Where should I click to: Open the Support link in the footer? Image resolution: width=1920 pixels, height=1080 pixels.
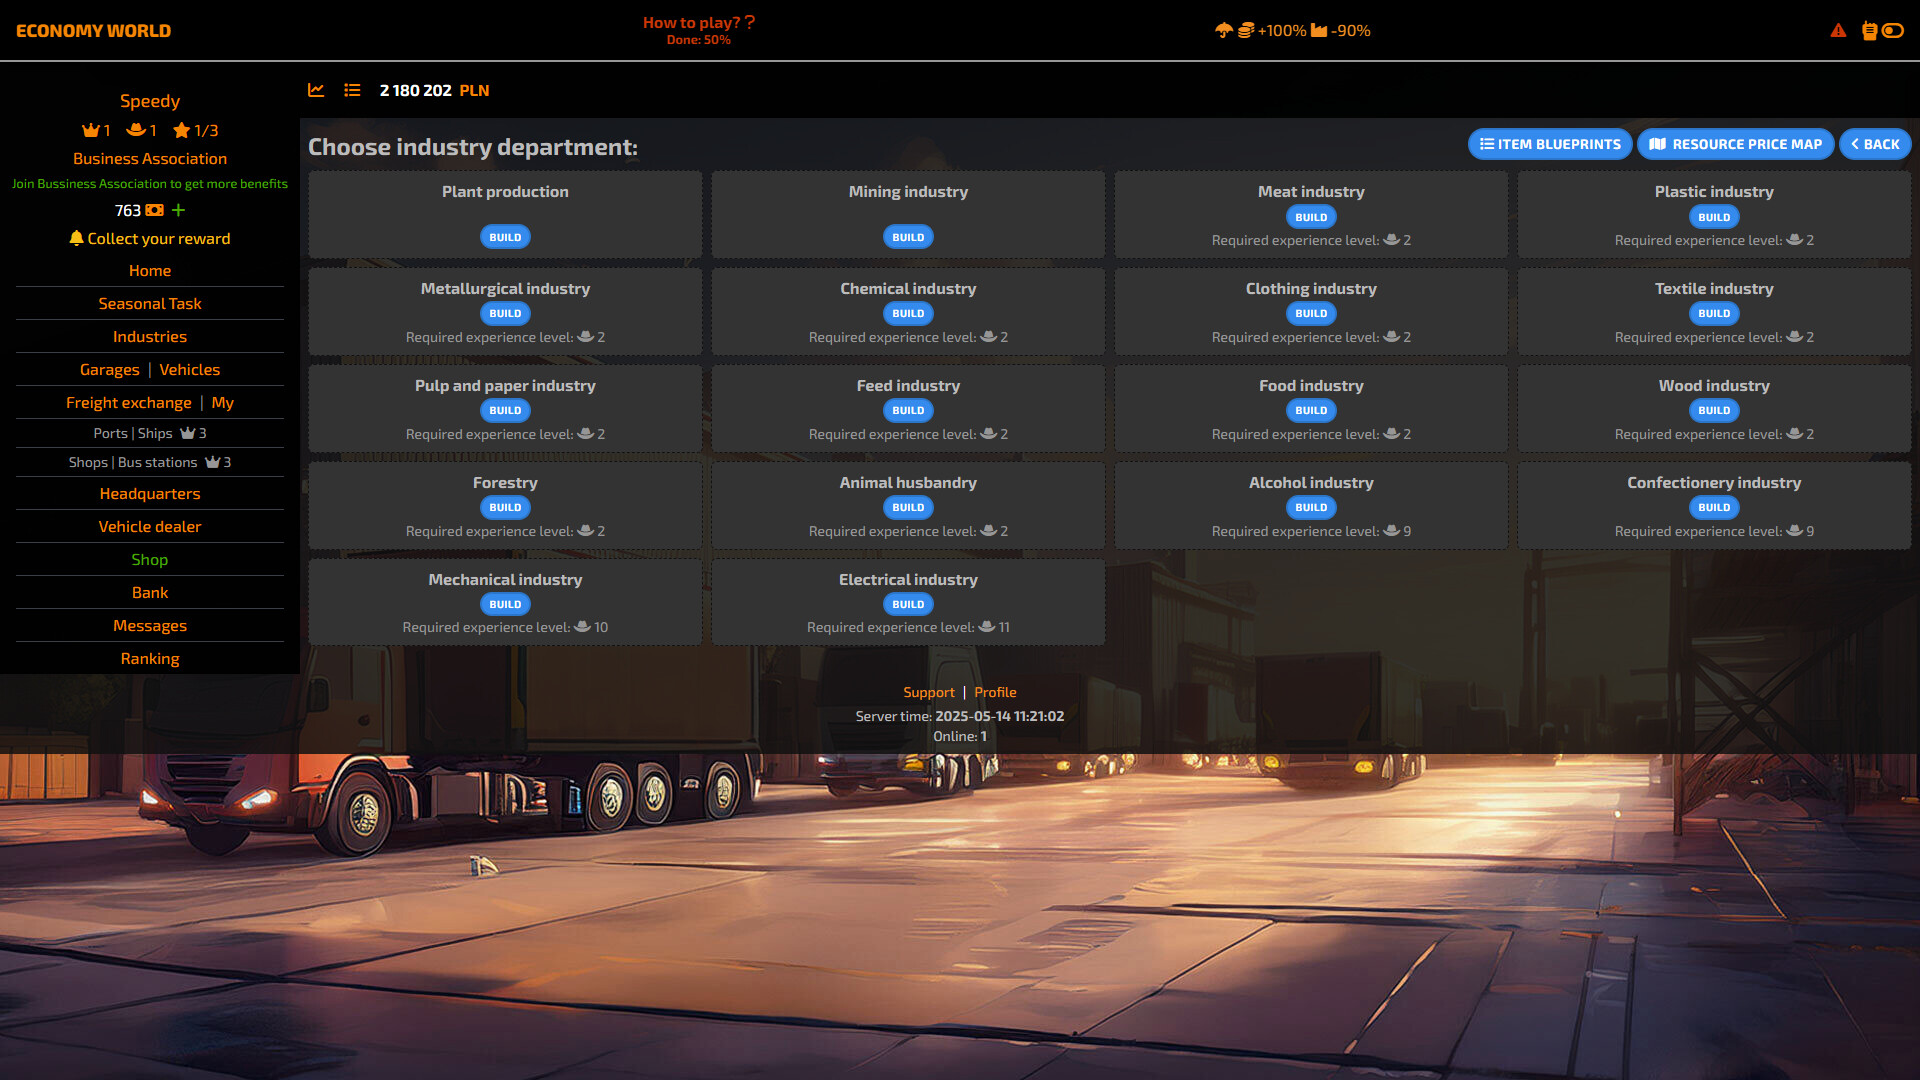[928, 691]
